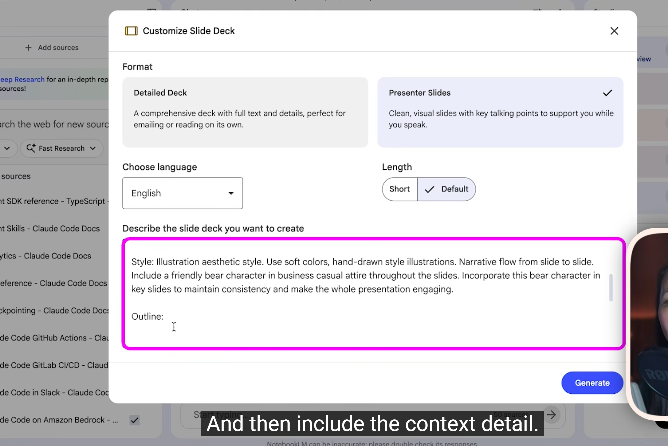Close the Customize Slide Deck dialog
668x447 pixels.
pos(614,31)
